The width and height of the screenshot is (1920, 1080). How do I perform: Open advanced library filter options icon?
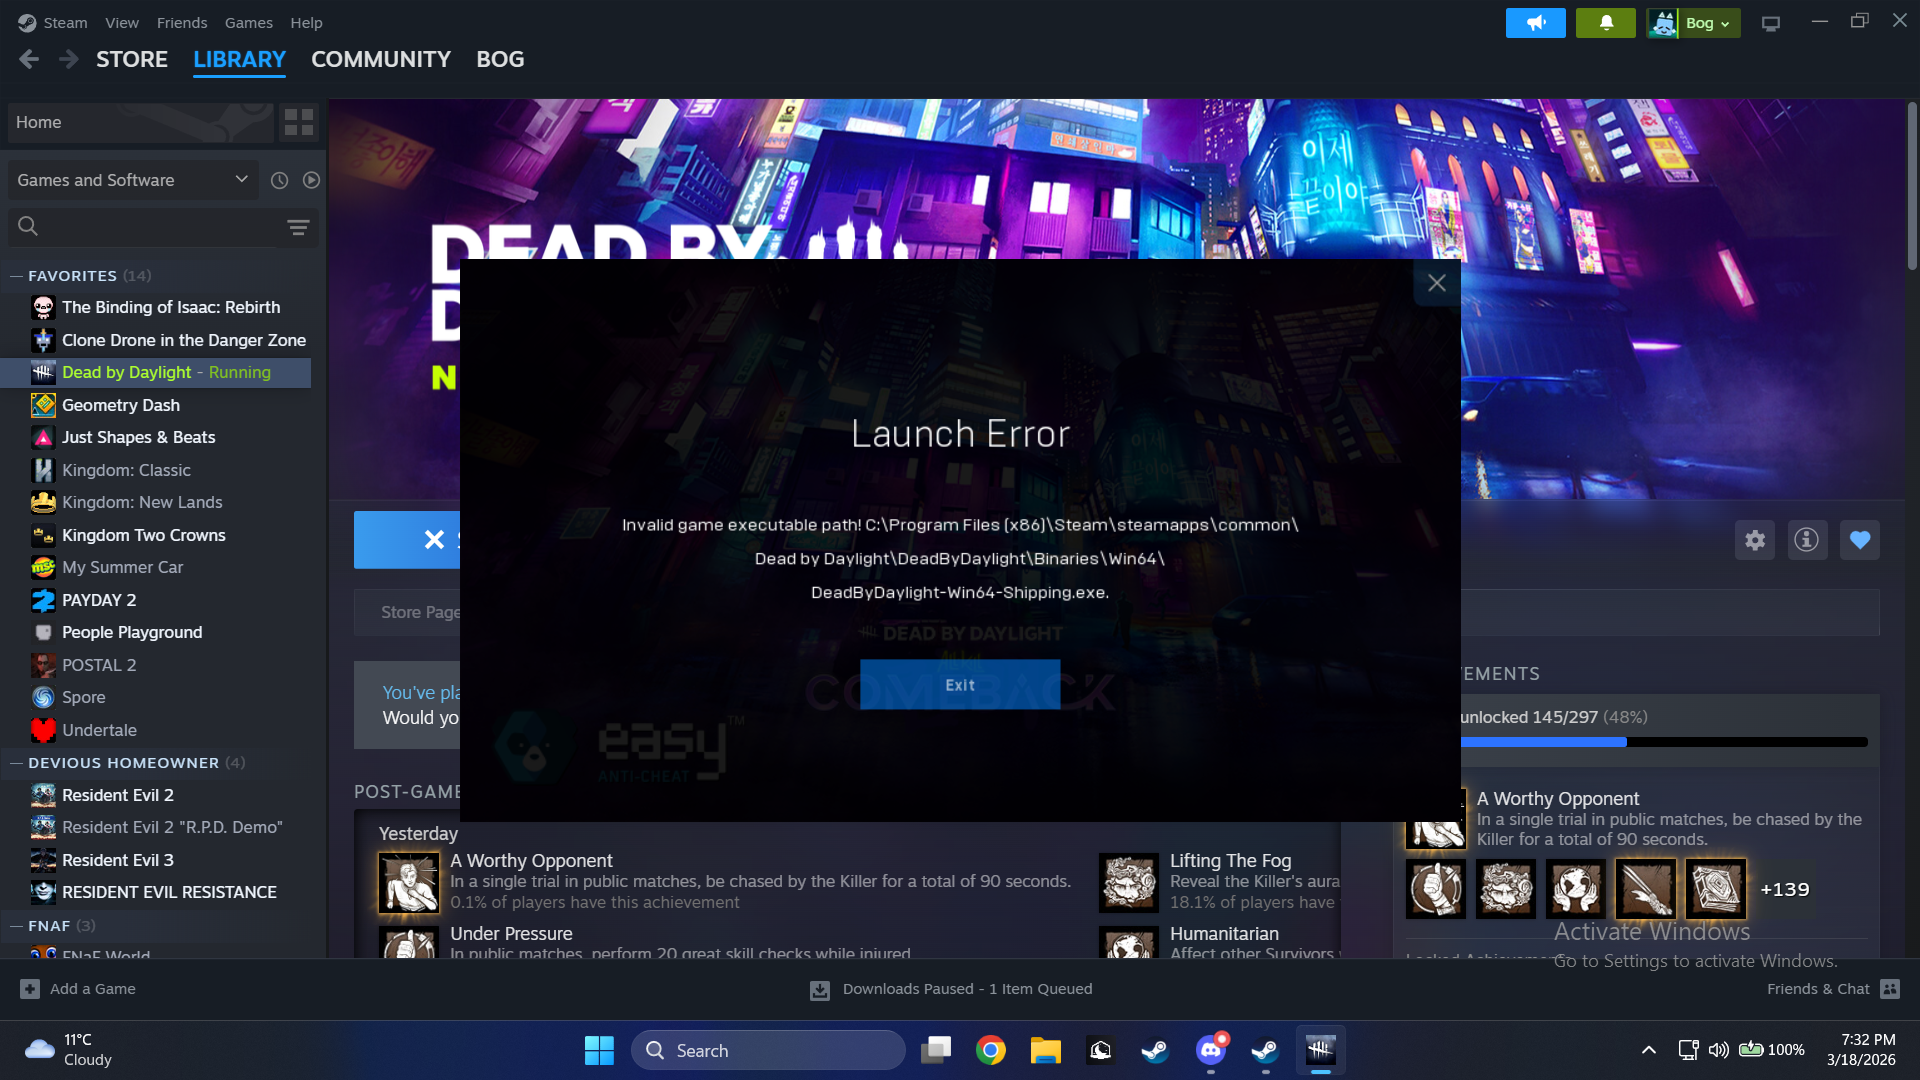298,227
